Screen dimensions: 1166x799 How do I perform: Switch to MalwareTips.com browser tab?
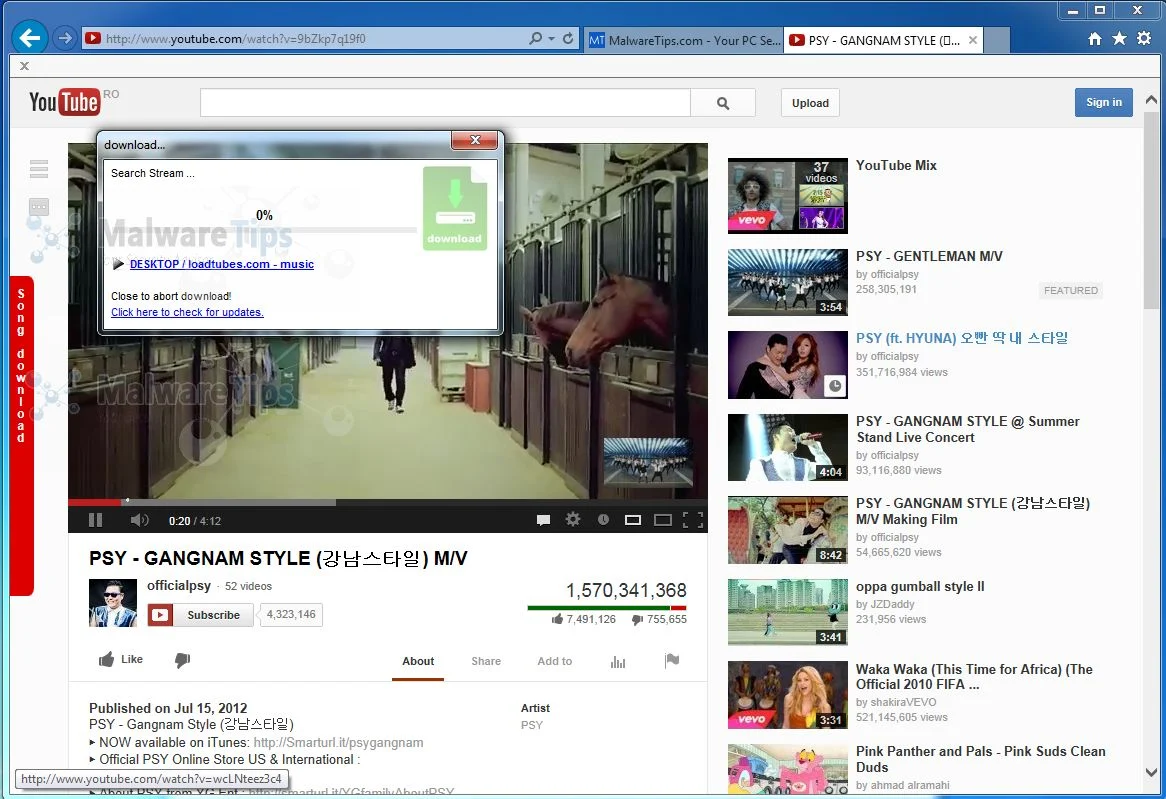click(685, 40)
